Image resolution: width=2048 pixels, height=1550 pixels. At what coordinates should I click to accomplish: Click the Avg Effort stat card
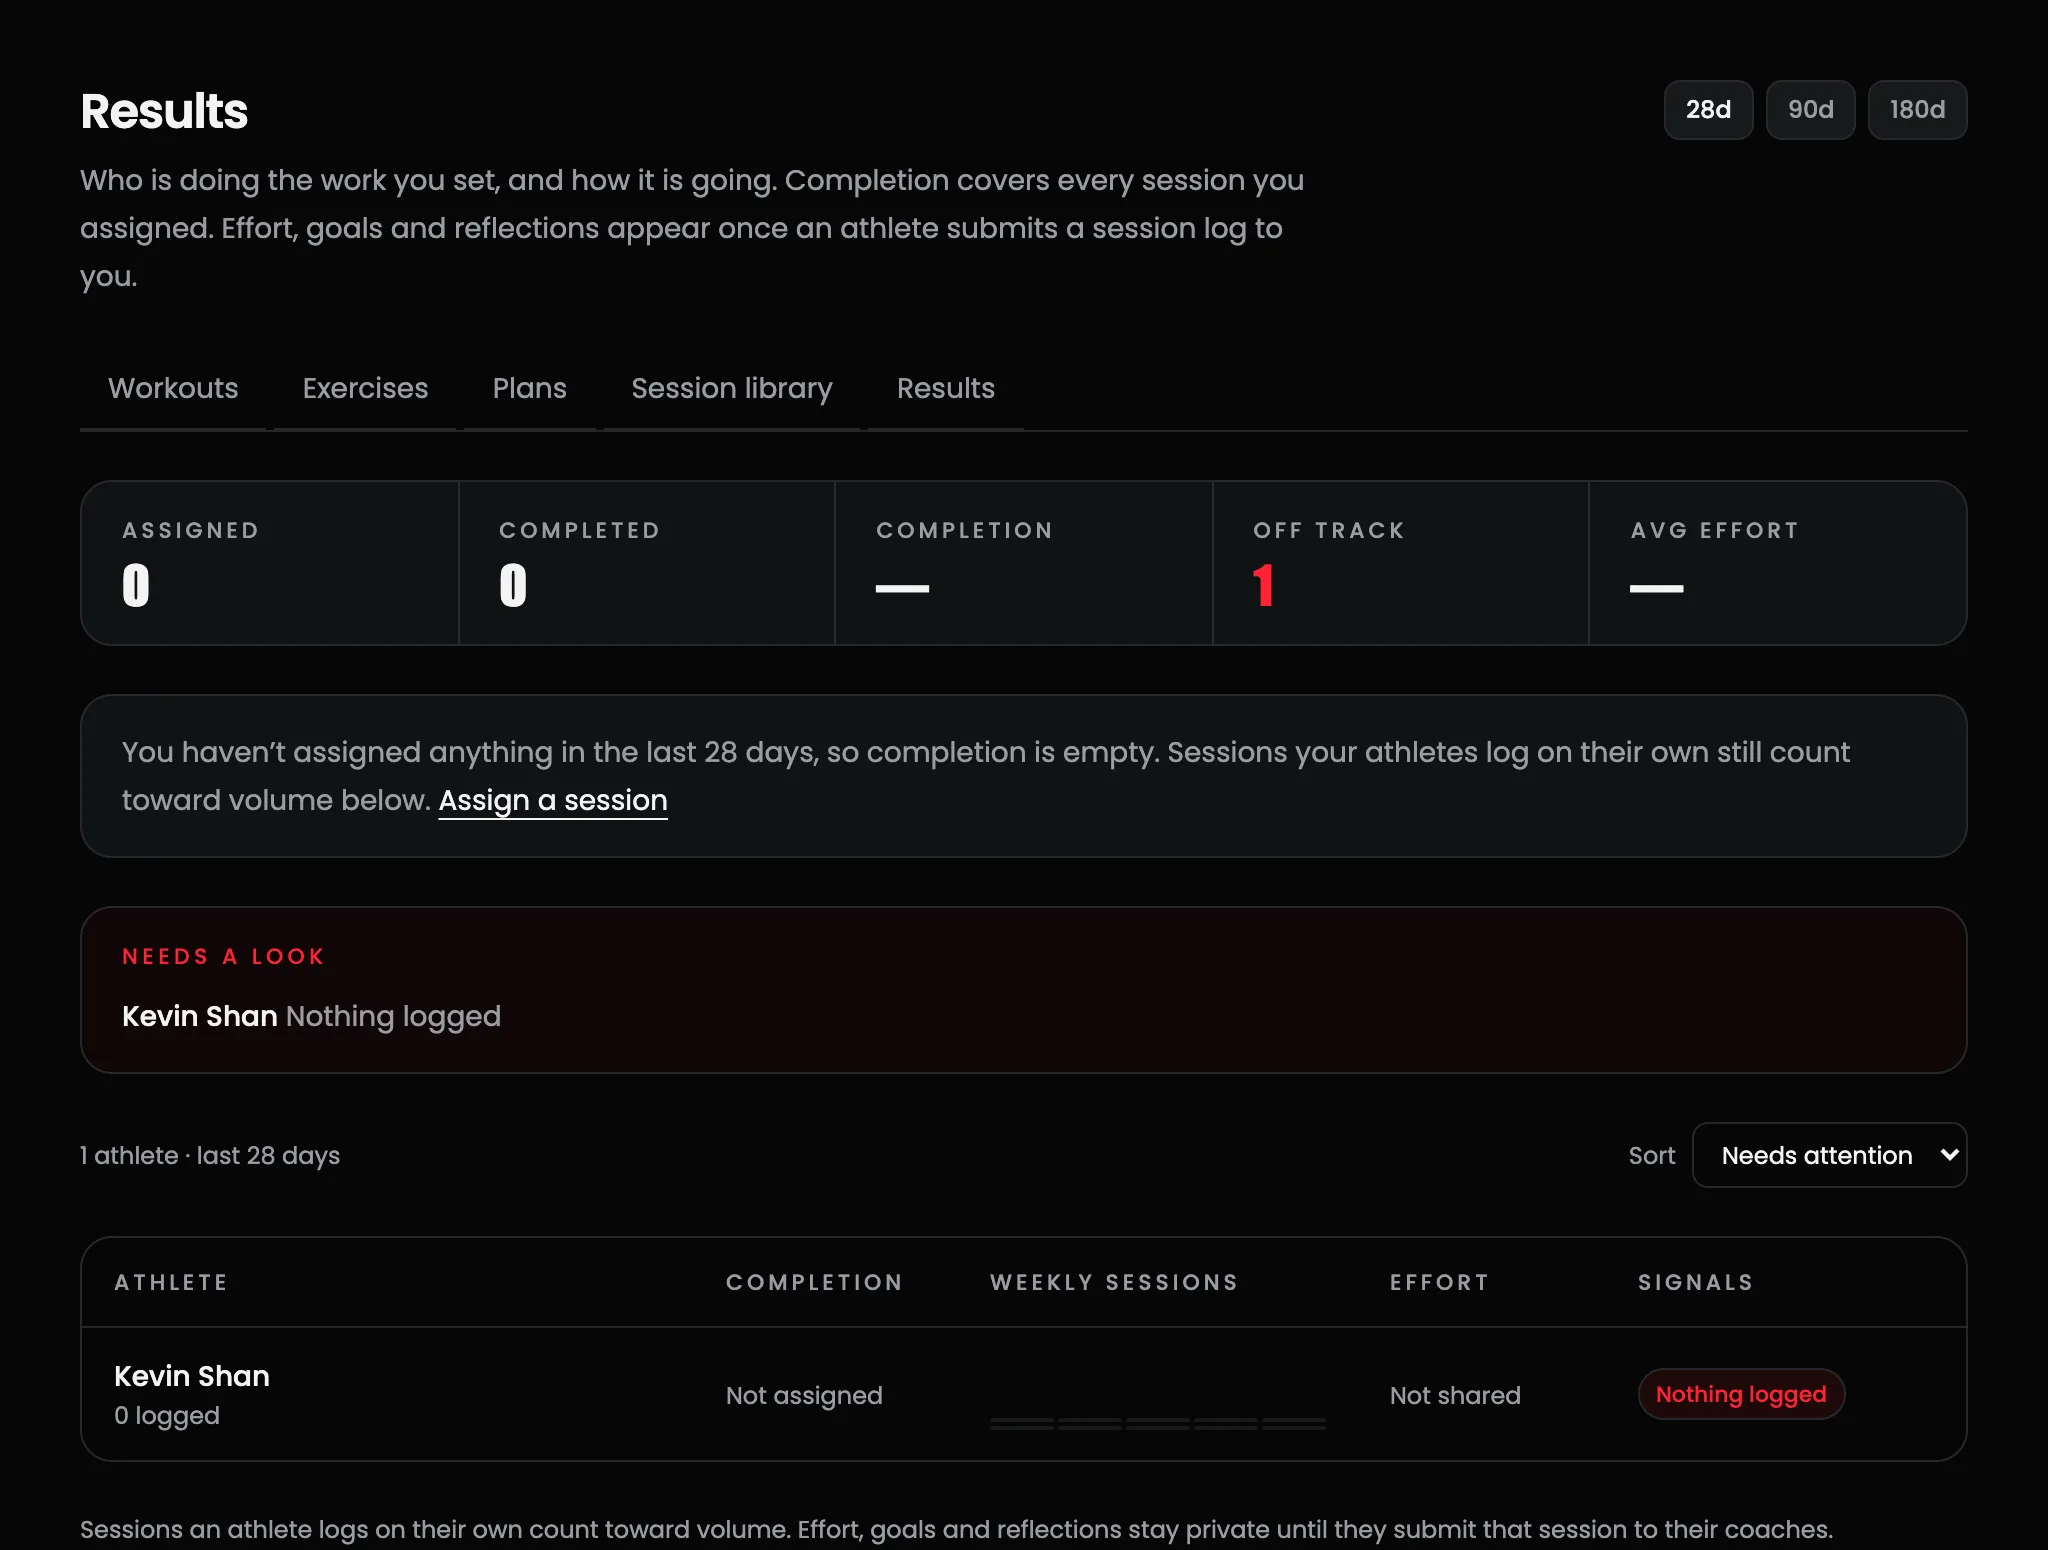pyautogui.click(x=1778, y=563)
